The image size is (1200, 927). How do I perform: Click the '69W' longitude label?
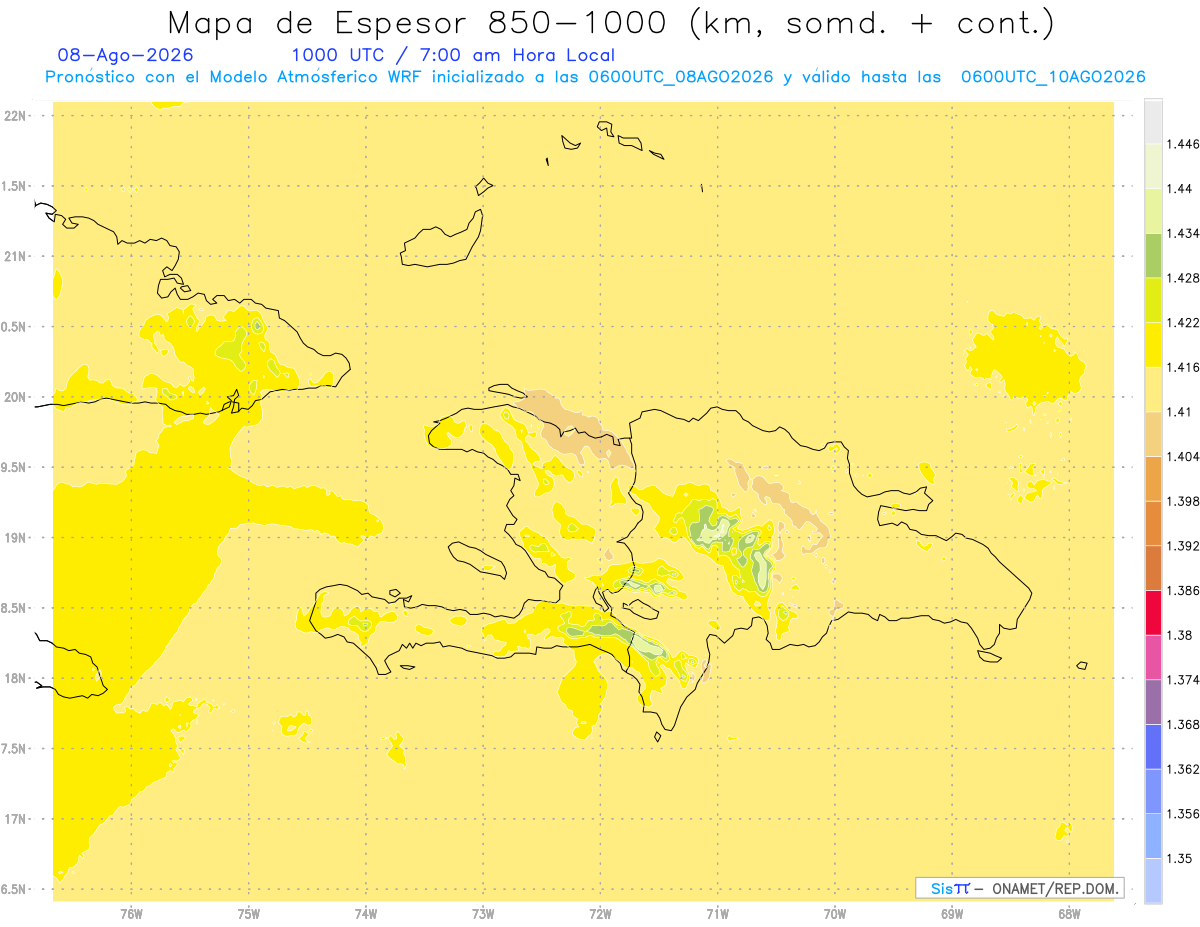click(951, 913)
